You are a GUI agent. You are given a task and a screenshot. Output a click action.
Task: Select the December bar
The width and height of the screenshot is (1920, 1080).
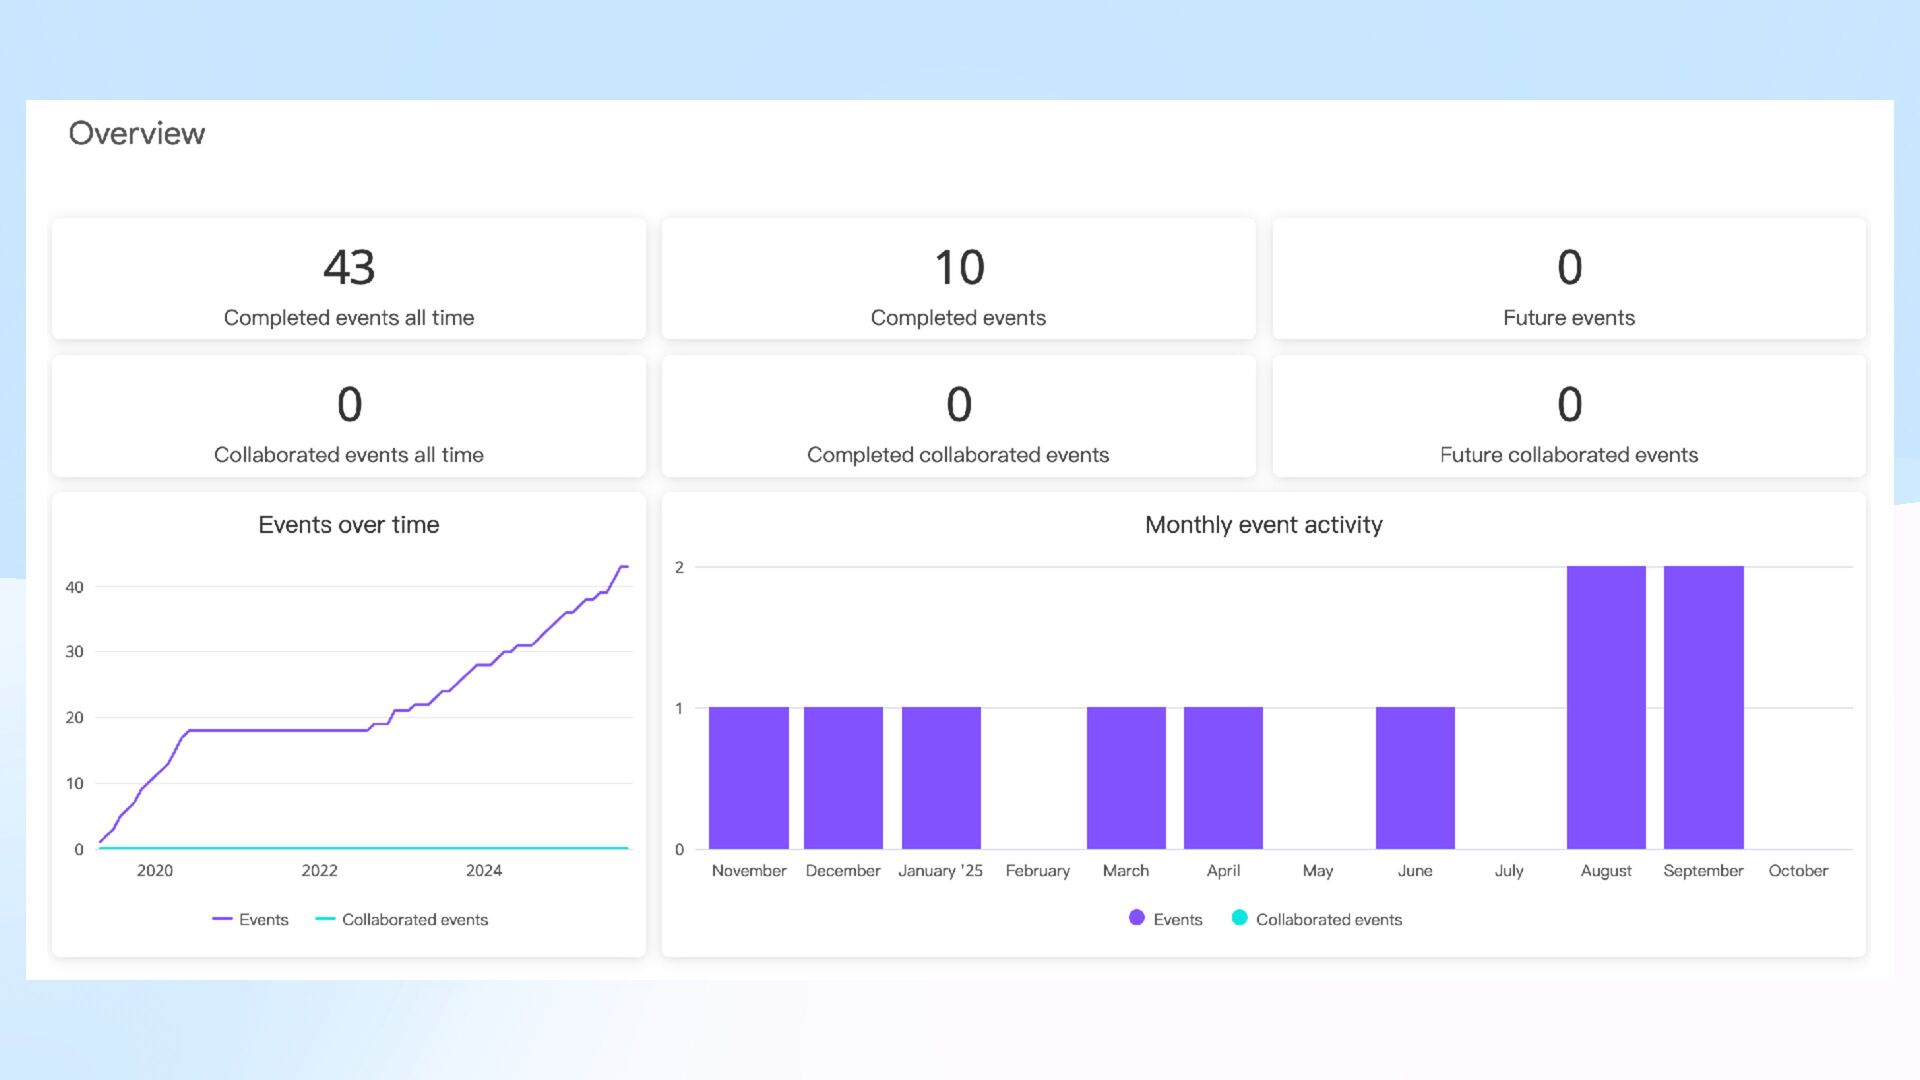(x=843, y=778)
